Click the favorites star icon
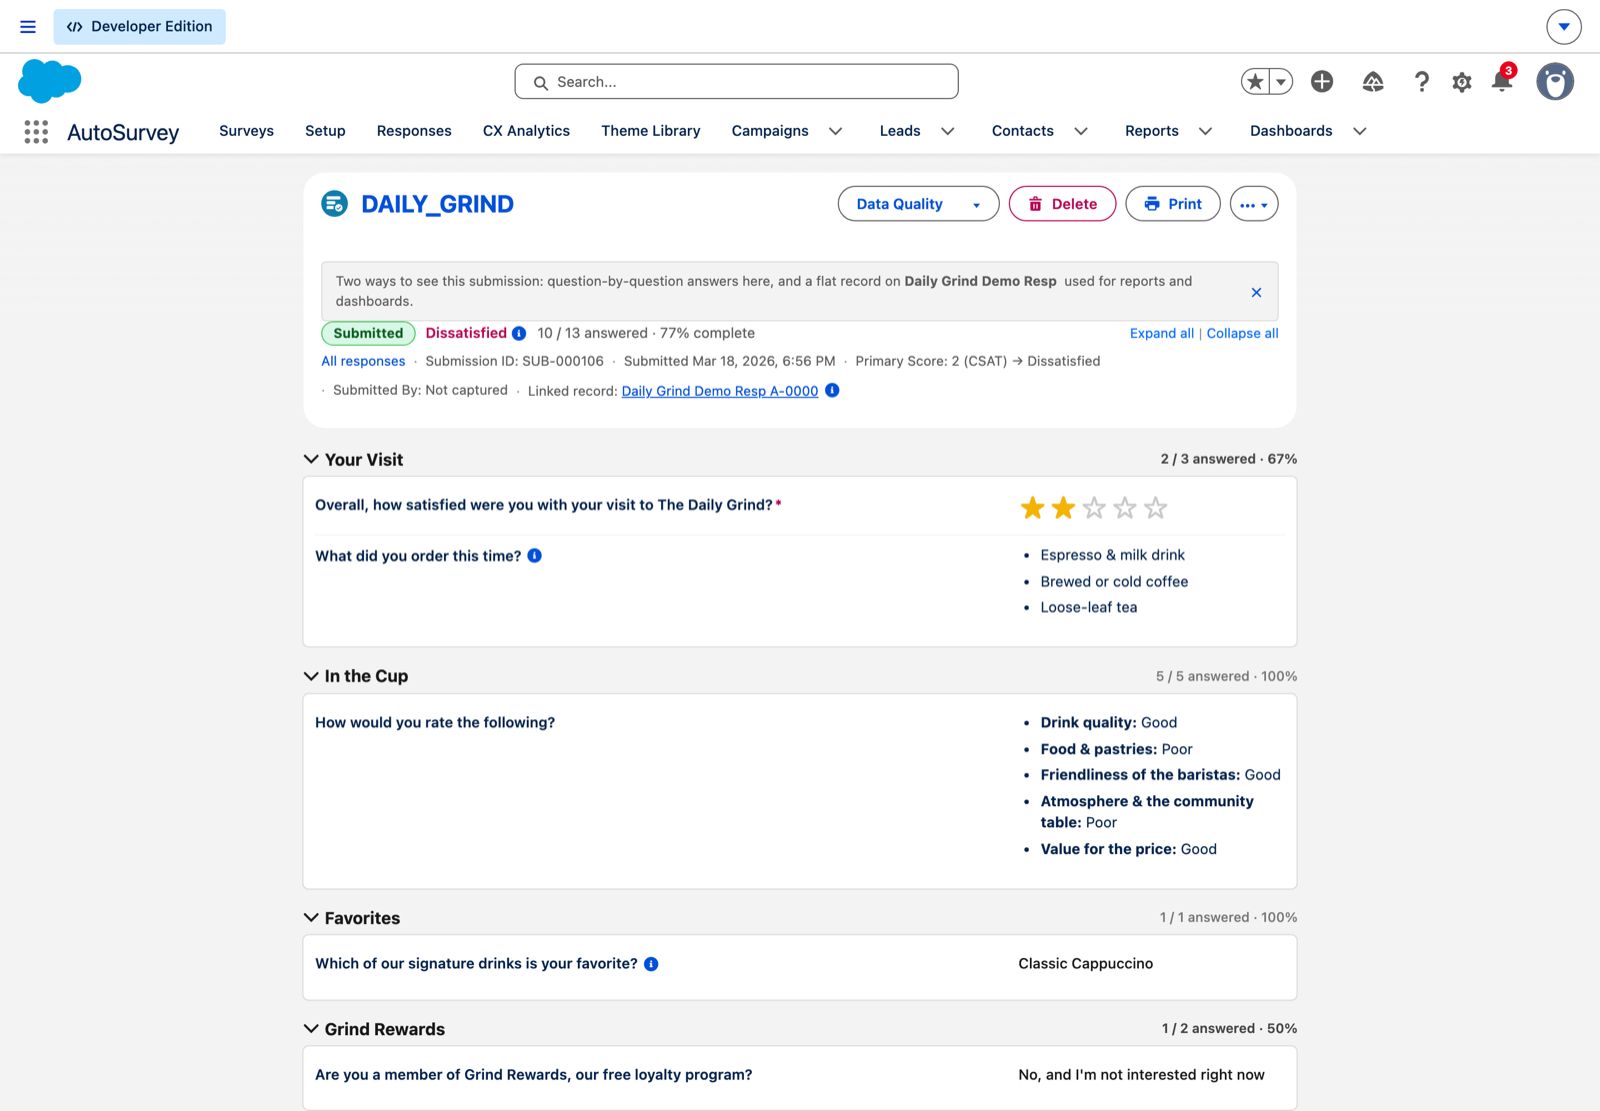This screenshot has width=1600, height=1111. [x=1256, y=82]
